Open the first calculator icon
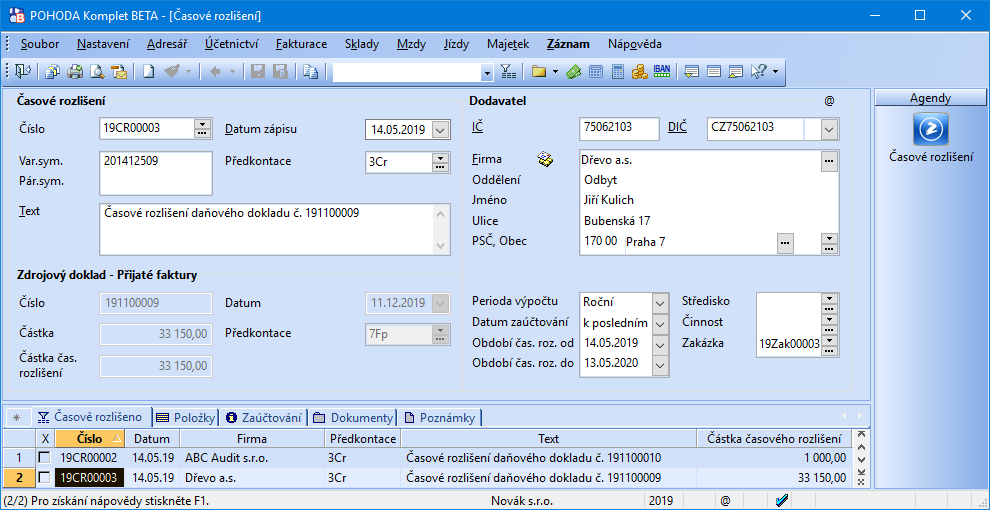 coord(595,72)
